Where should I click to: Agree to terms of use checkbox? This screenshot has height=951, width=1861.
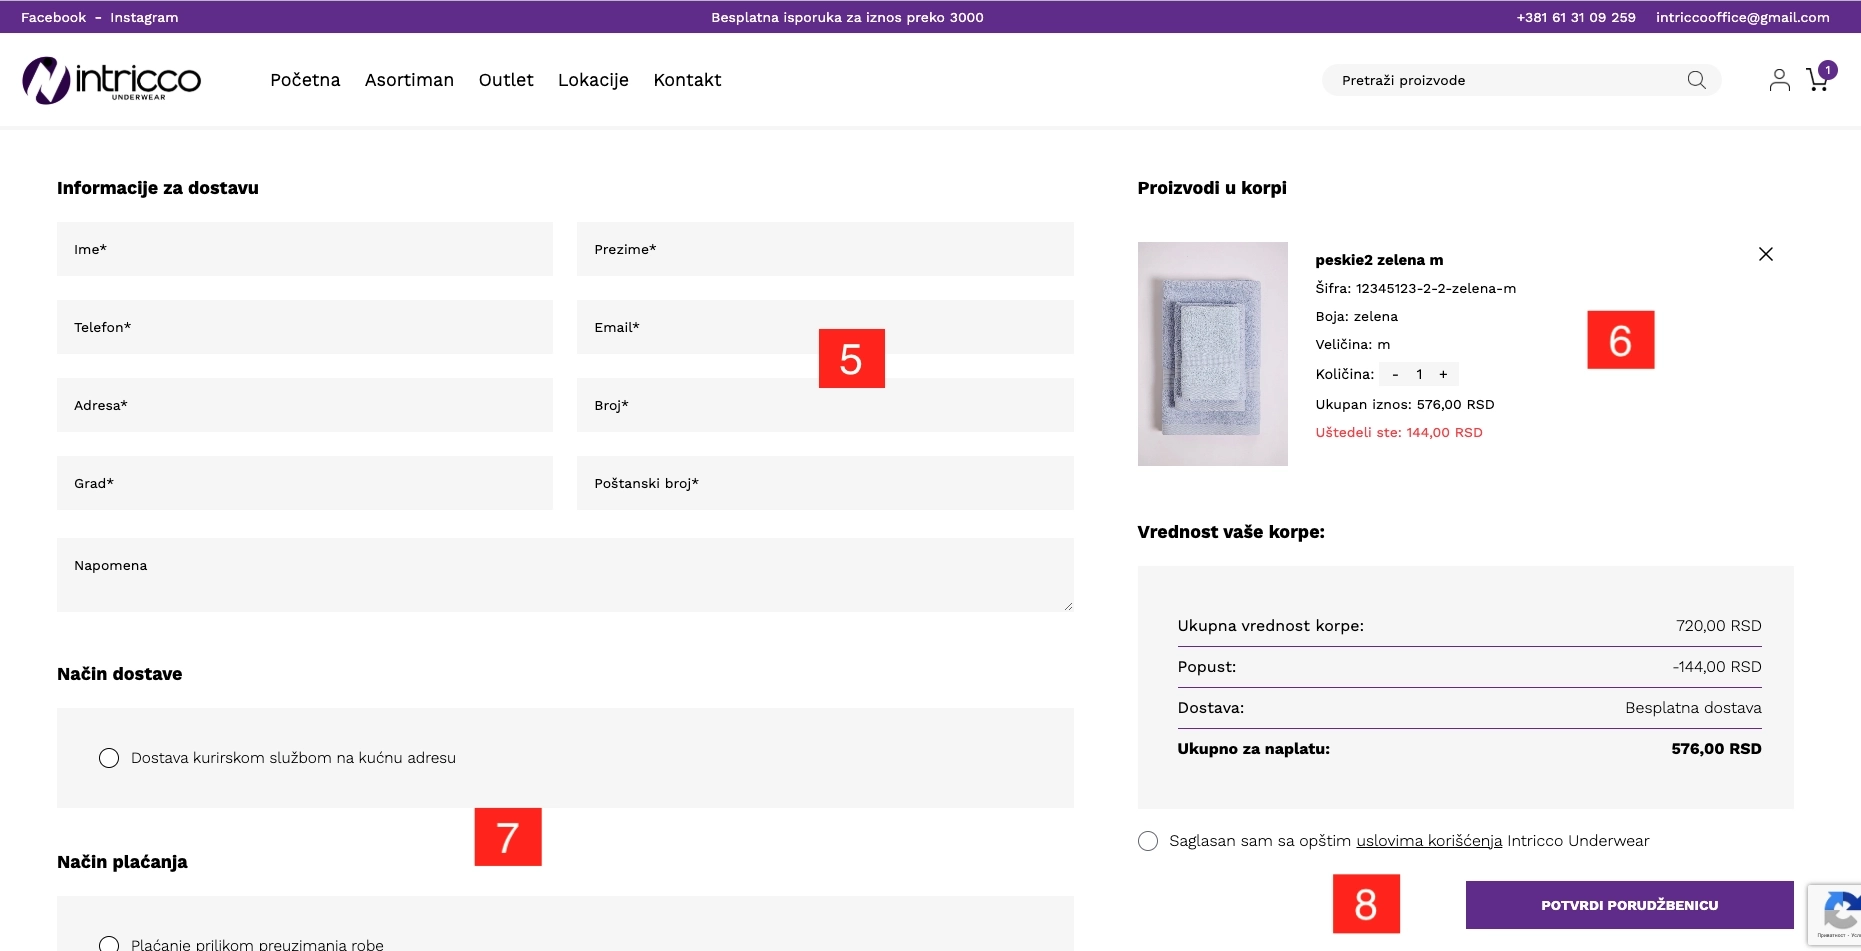click(1148, 841)
